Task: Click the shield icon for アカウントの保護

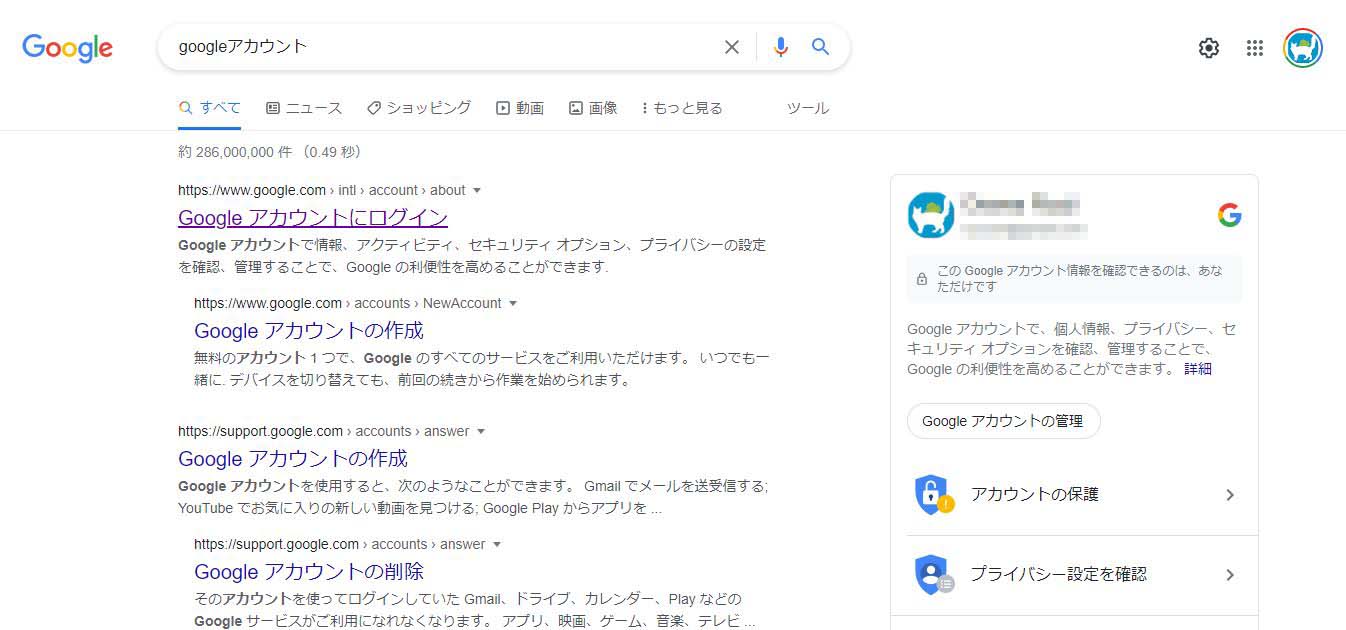Action: [934, 494]
